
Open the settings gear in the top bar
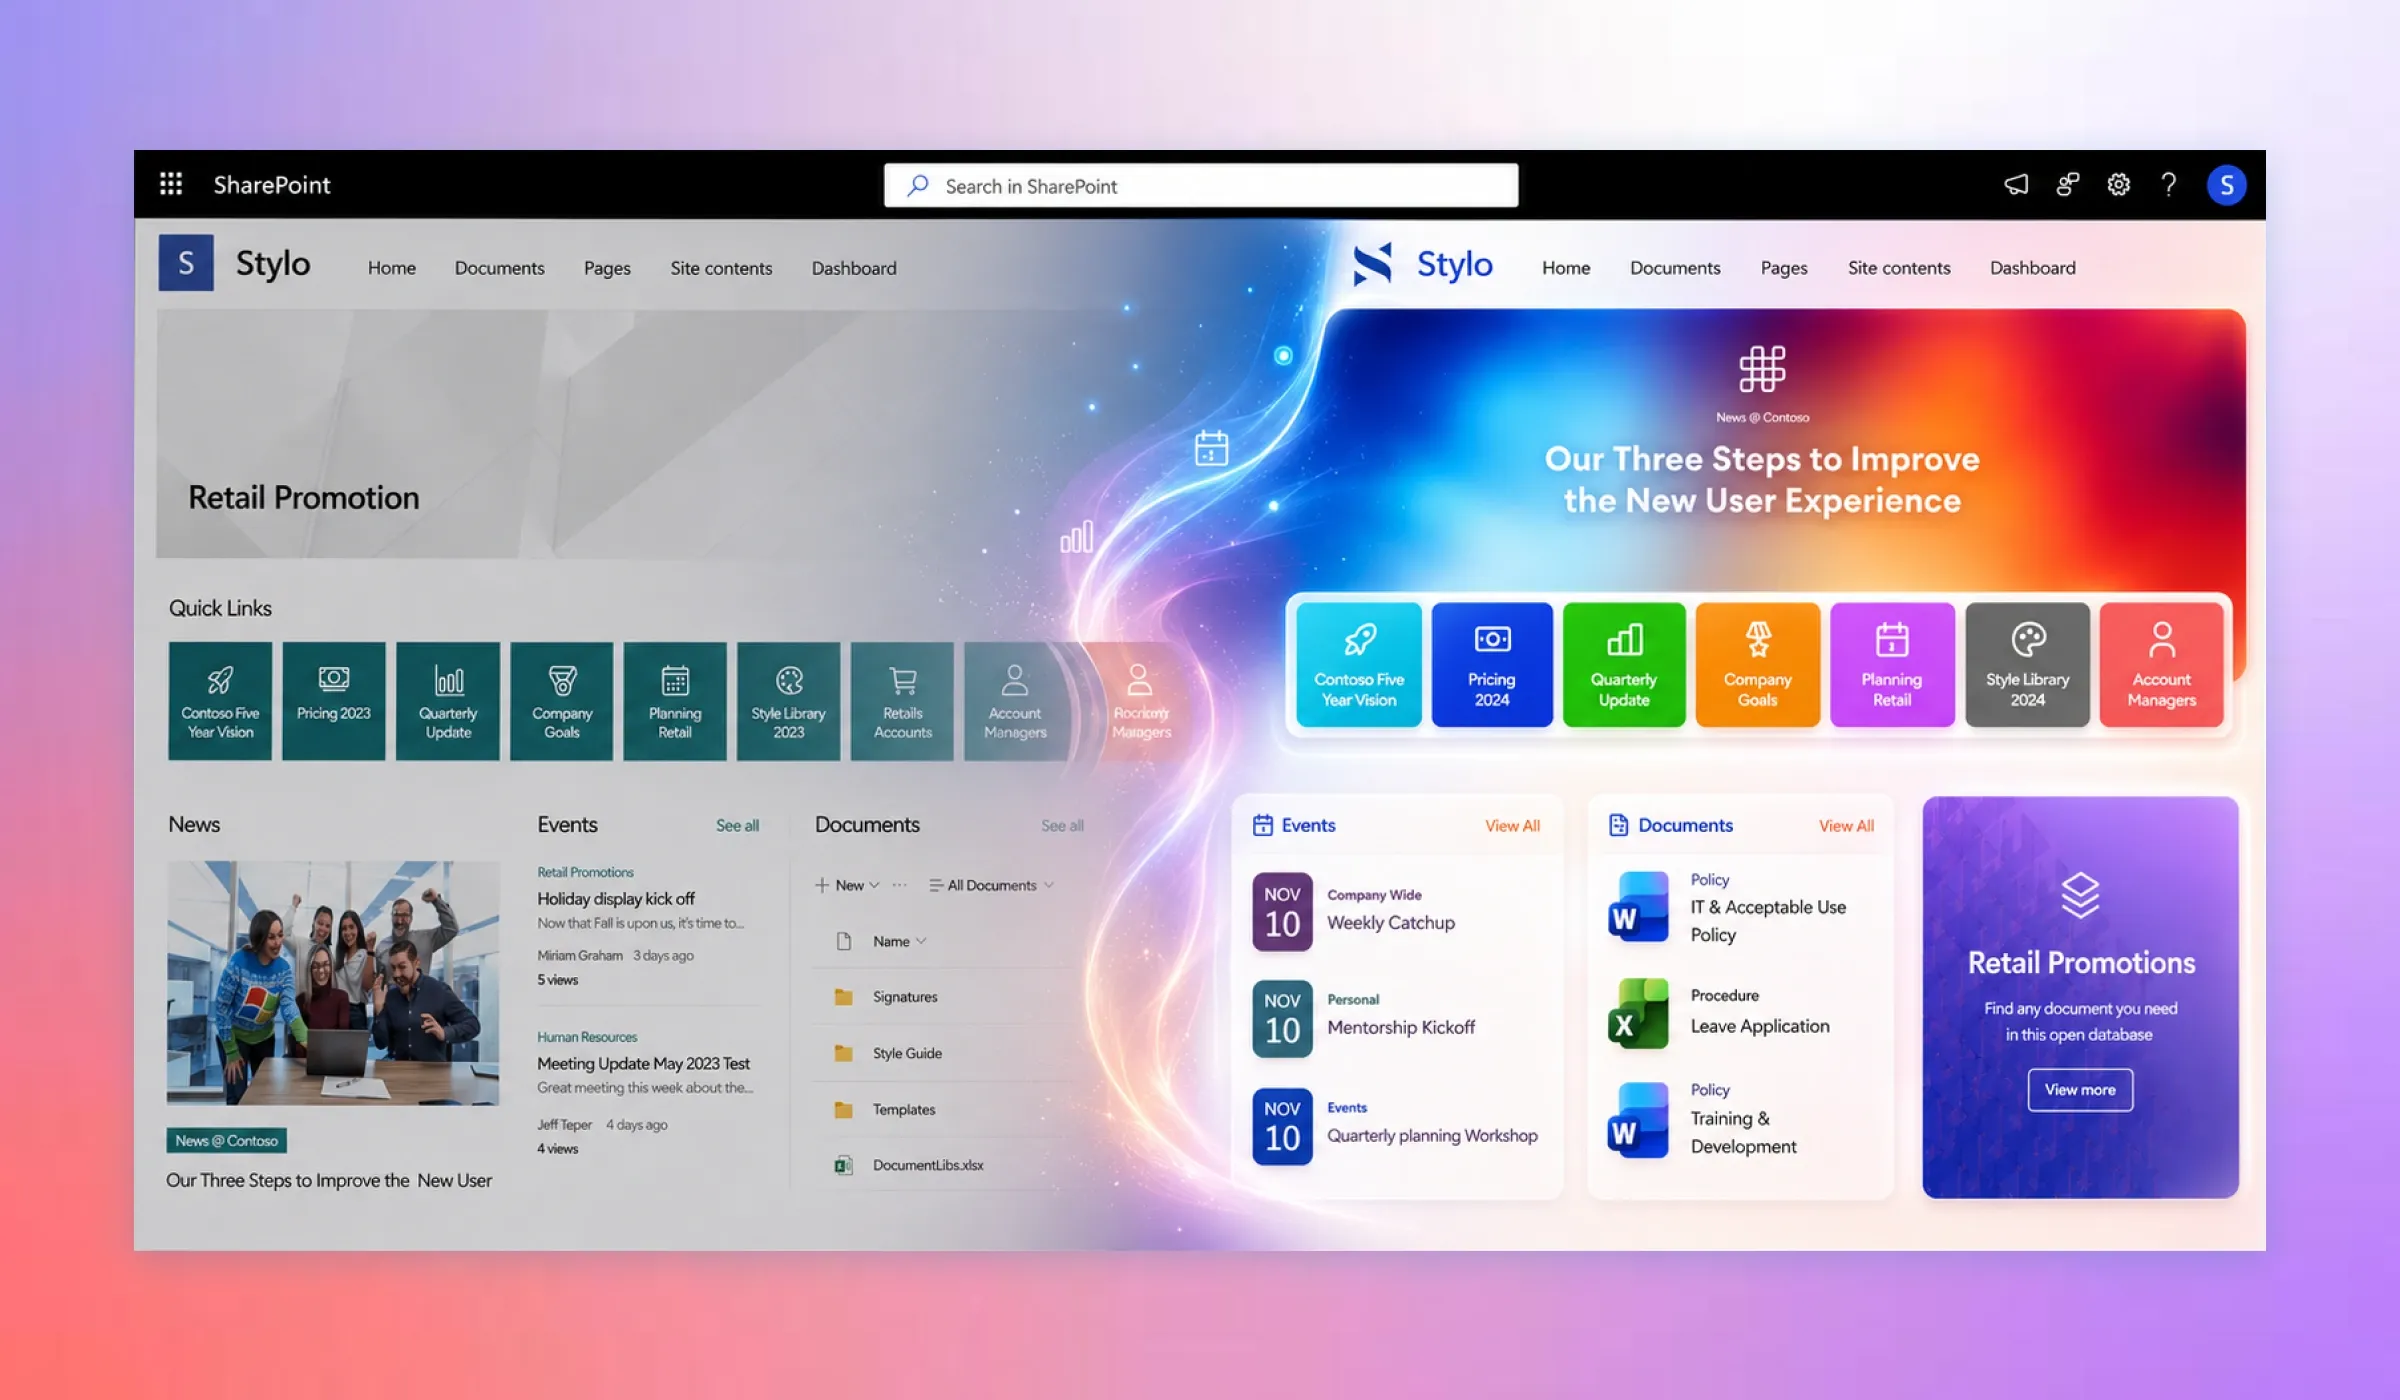click(x=2118, y=184)
